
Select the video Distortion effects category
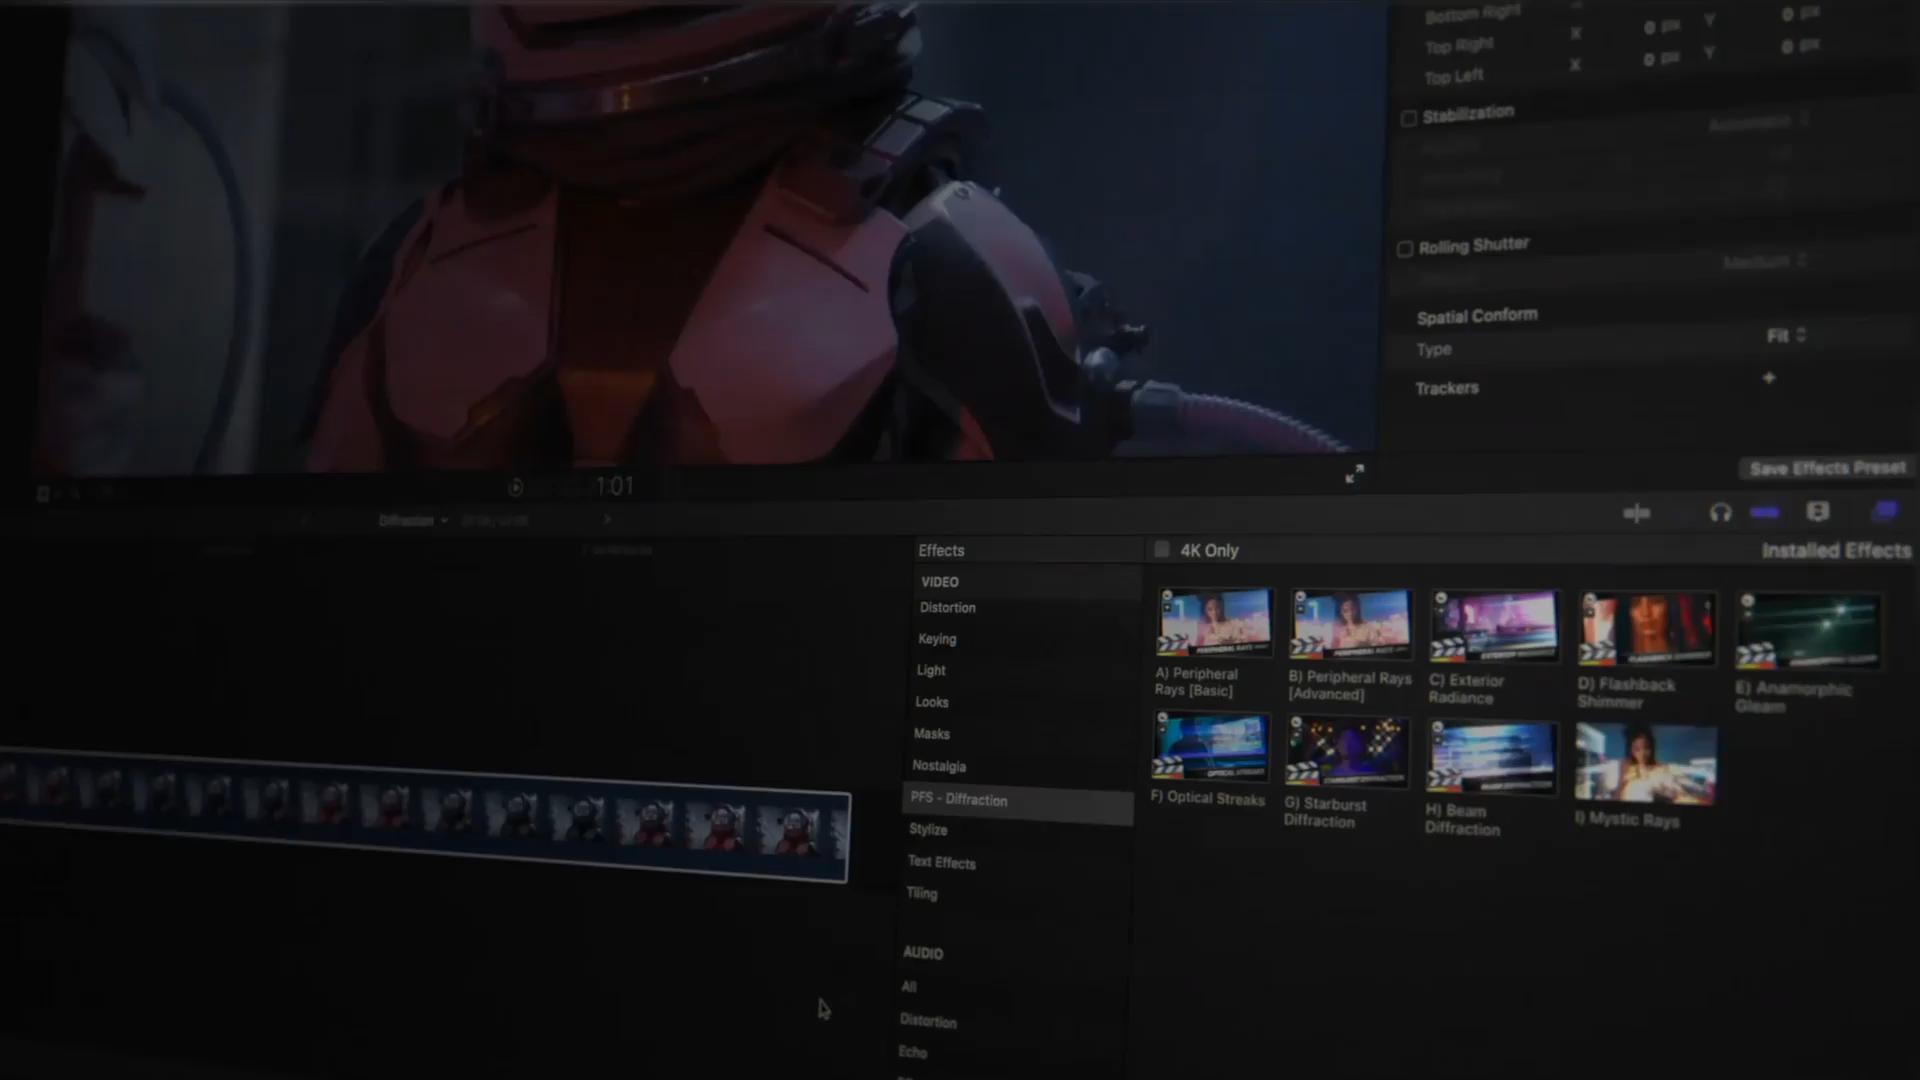pyautogui.click(x=948, y=608)
